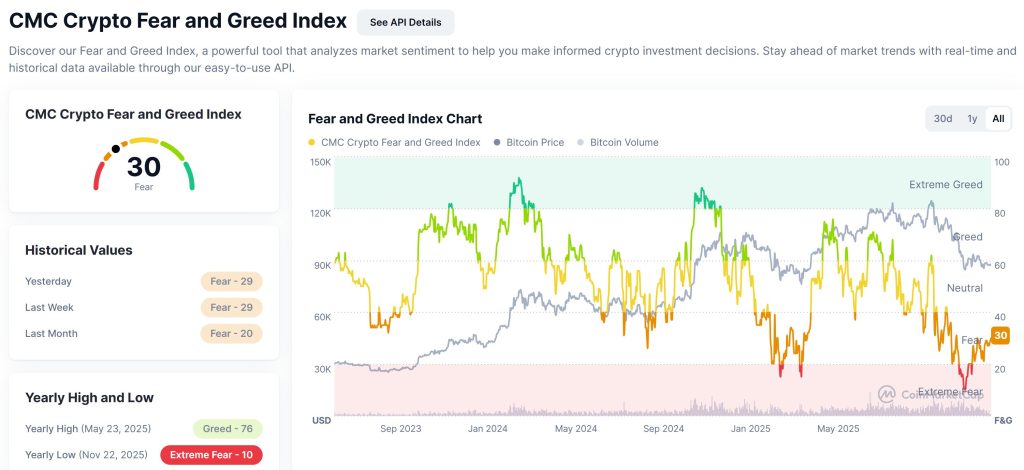Click the See API Details button
Screen dimensions: 1024x470
[x=405, y=22]
